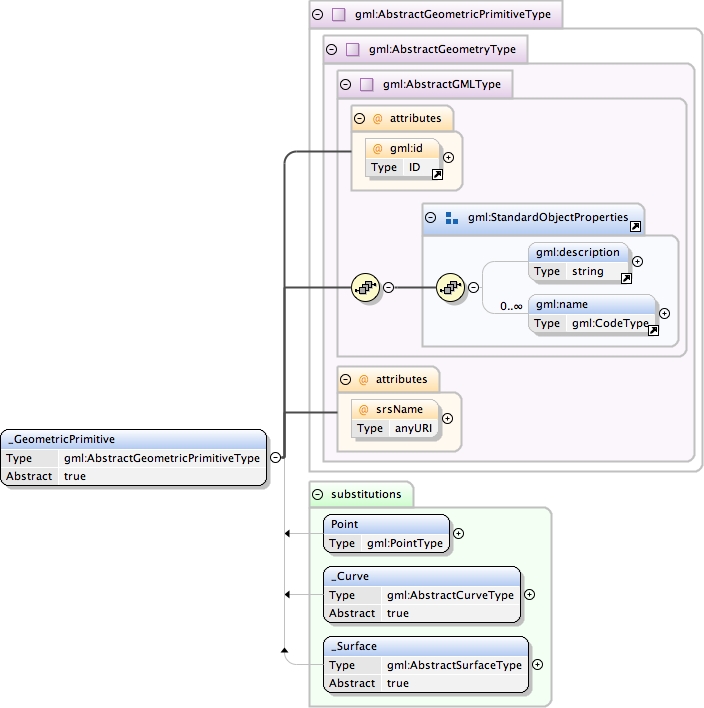The width and height of the screenshot is (704, 708).
Task: Collapse _GeometricPrimitive element content
Action: 275,457
